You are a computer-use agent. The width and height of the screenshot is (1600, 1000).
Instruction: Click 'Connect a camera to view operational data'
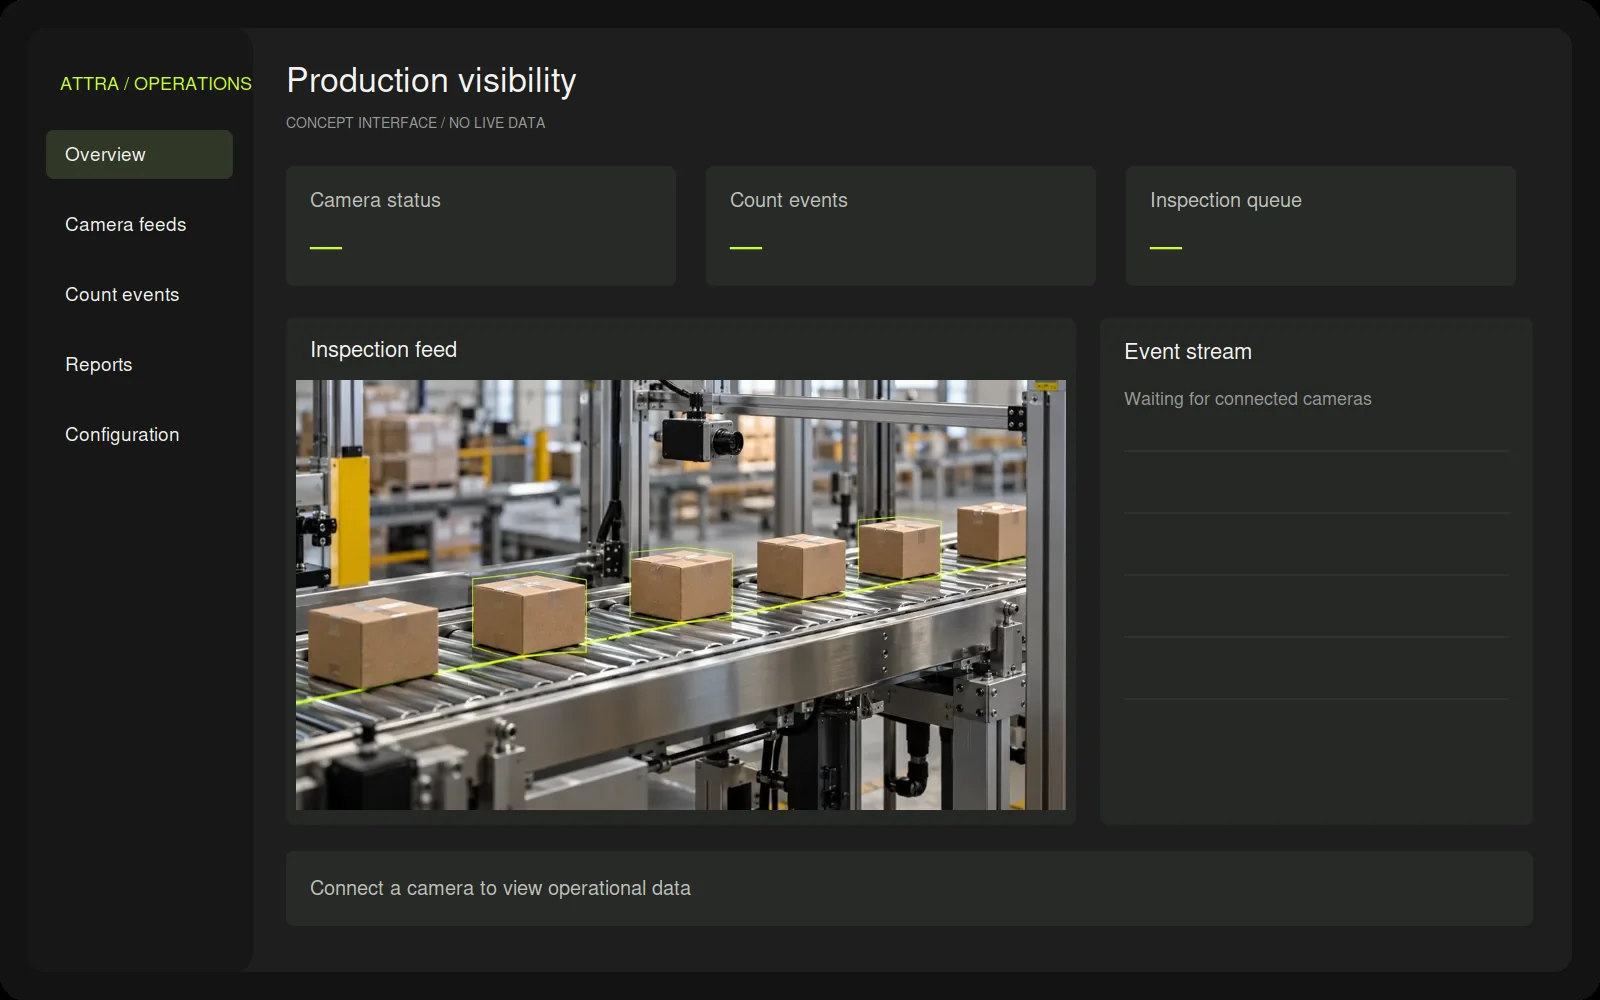coord(500,888)
